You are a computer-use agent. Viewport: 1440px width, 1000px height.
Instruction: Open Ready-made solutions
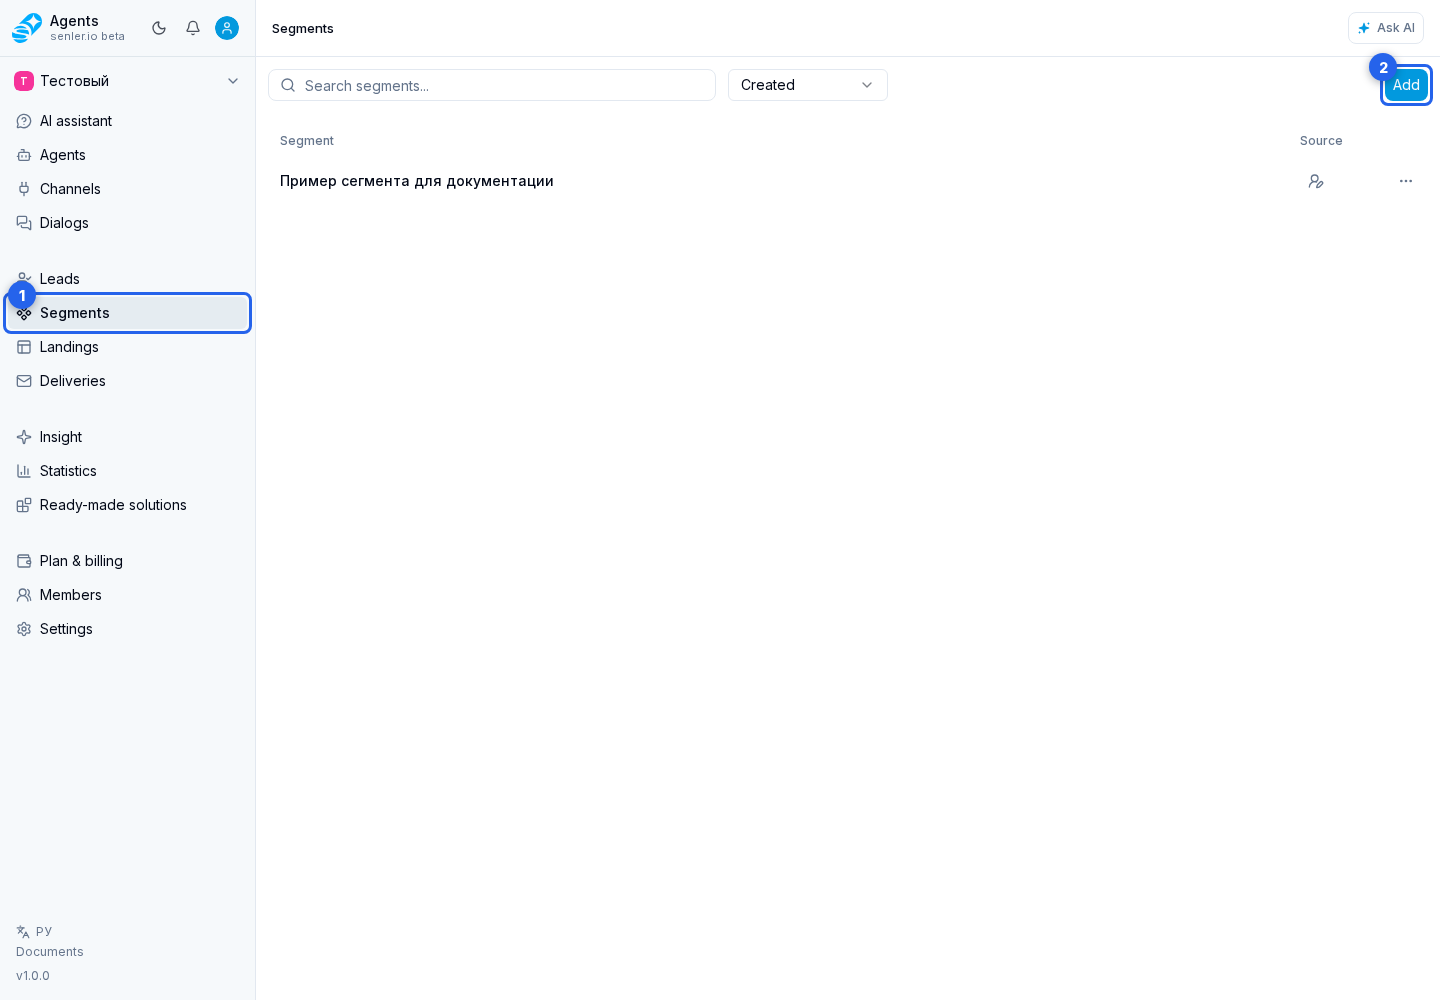tap(127, 505)
